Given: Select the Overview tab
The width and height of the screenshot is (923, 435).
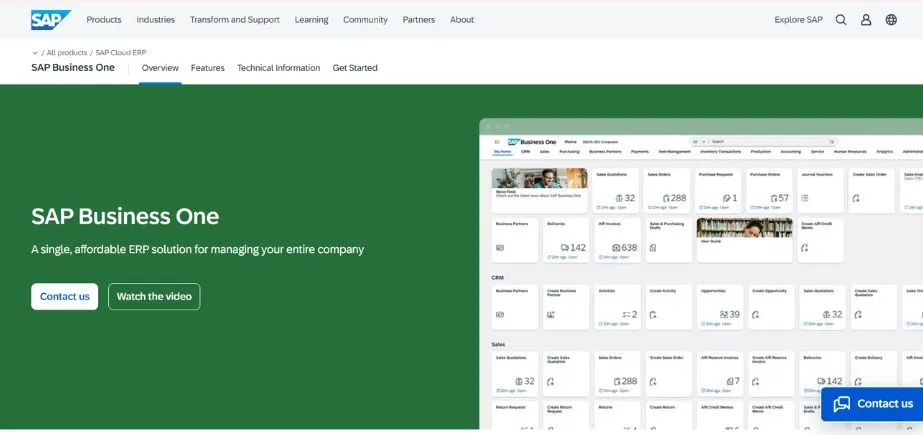Looking at the screenshot, I should [160, 68].
